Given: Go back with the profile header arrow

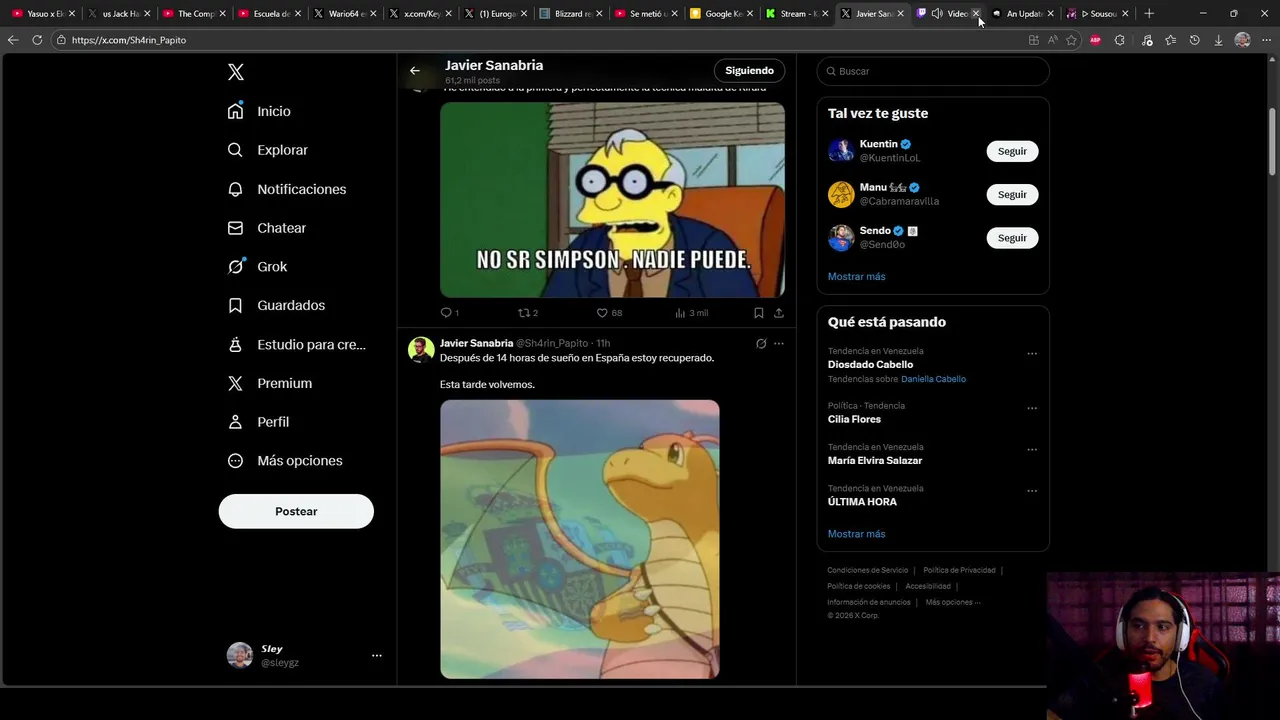Looking at the screenshot, I should tap(415, 71).
